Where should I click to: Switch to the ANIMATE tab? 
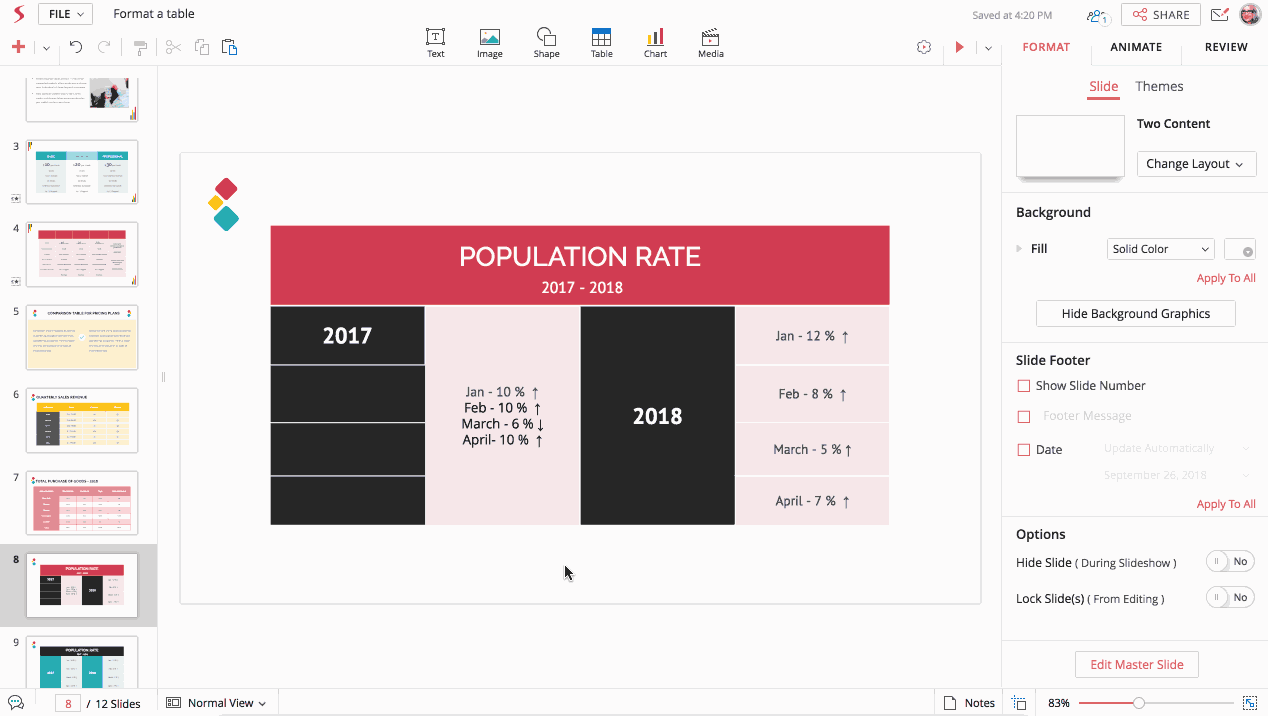tap(1136, 47)
